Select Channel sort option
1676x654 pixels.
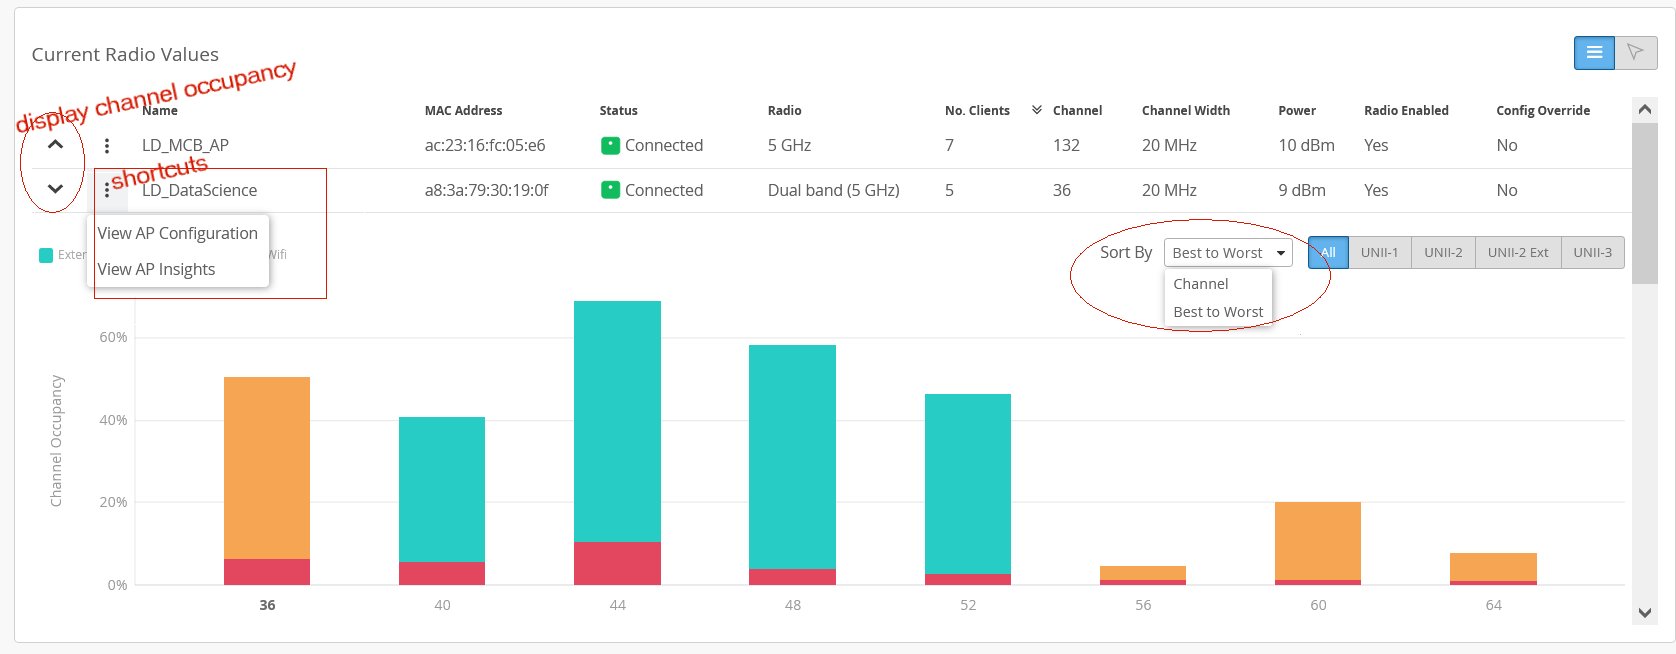[1201, 284]
